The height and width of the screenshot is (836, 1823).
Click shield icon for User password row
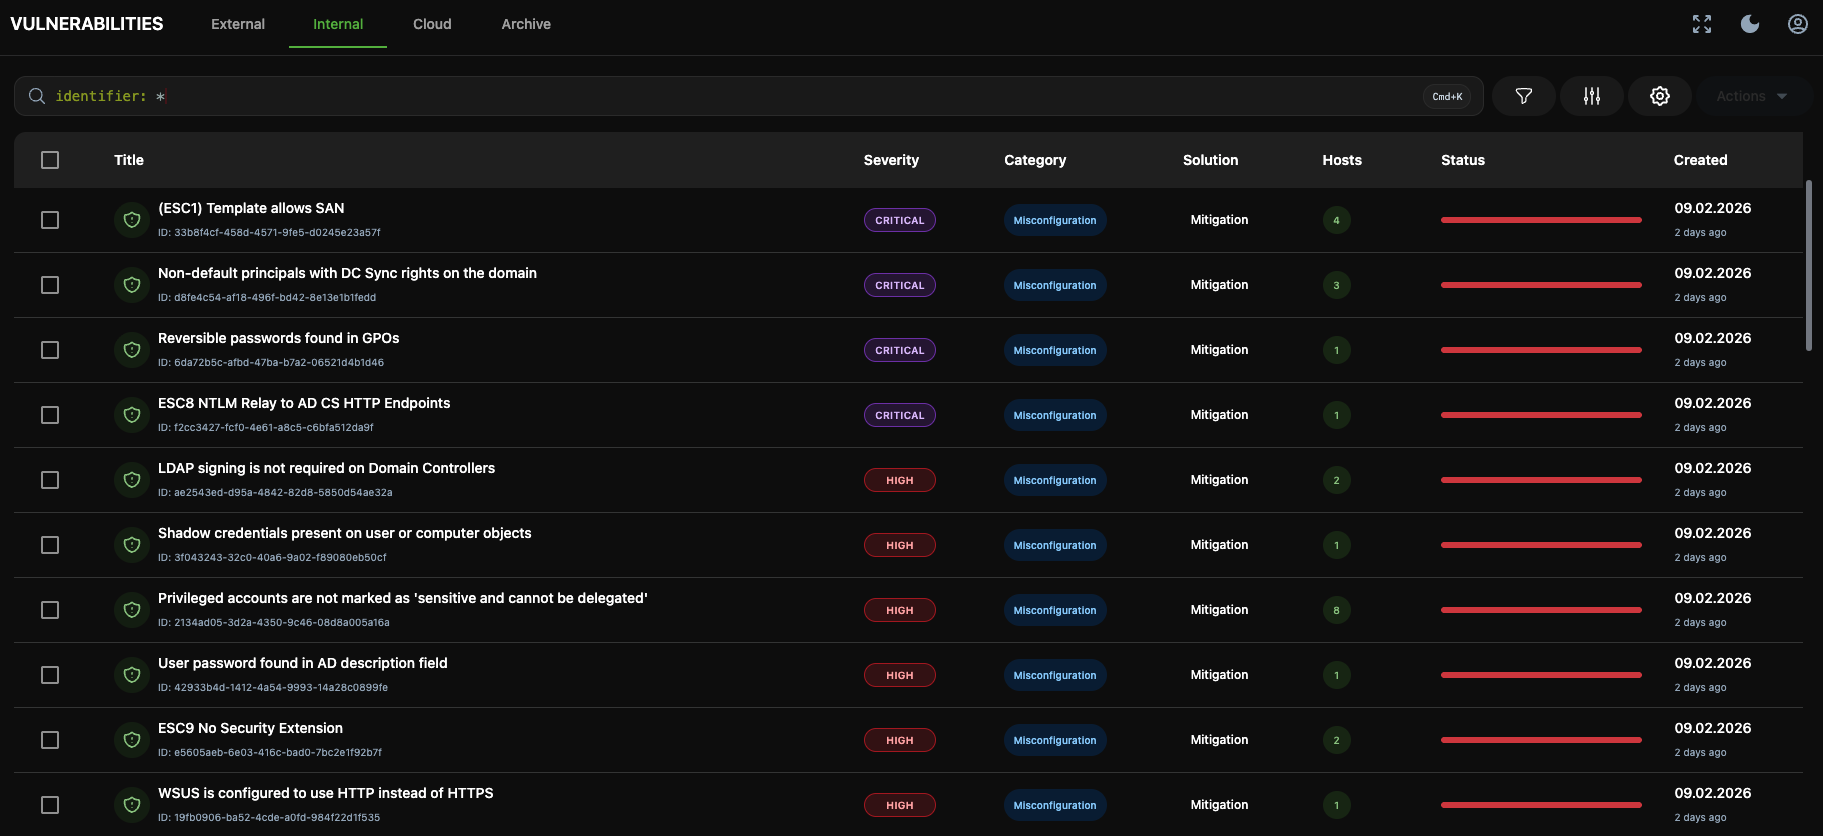tap(132, 675)
